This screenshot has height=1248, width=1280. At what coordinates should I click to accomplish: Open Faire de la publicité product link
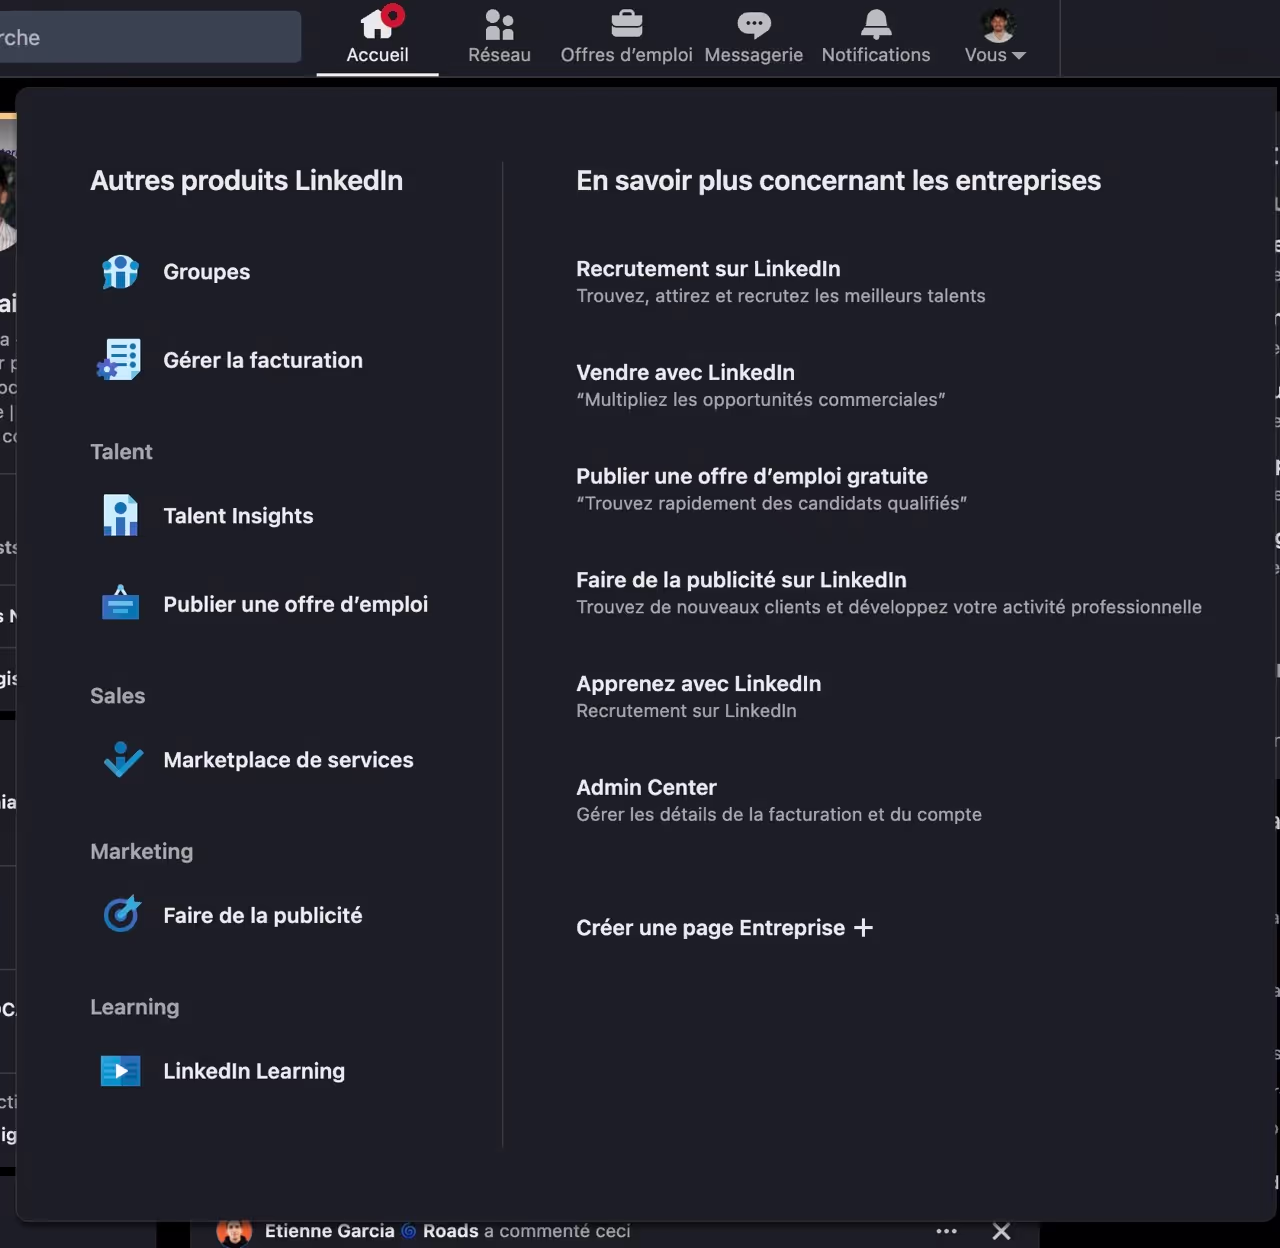262,916
